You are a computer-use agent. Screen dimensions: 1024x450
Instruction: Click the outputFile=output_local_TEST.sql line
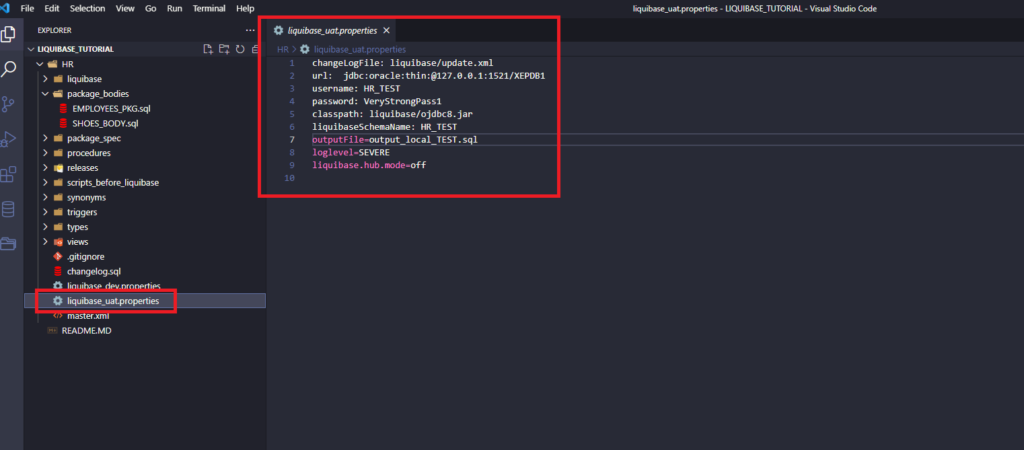click(x=396, y=140)
